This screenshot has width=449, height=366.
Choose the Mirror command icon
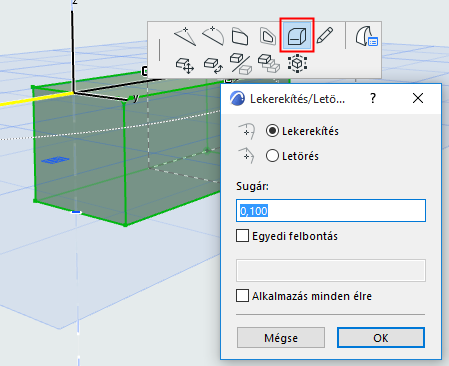(x=241, y=63)
